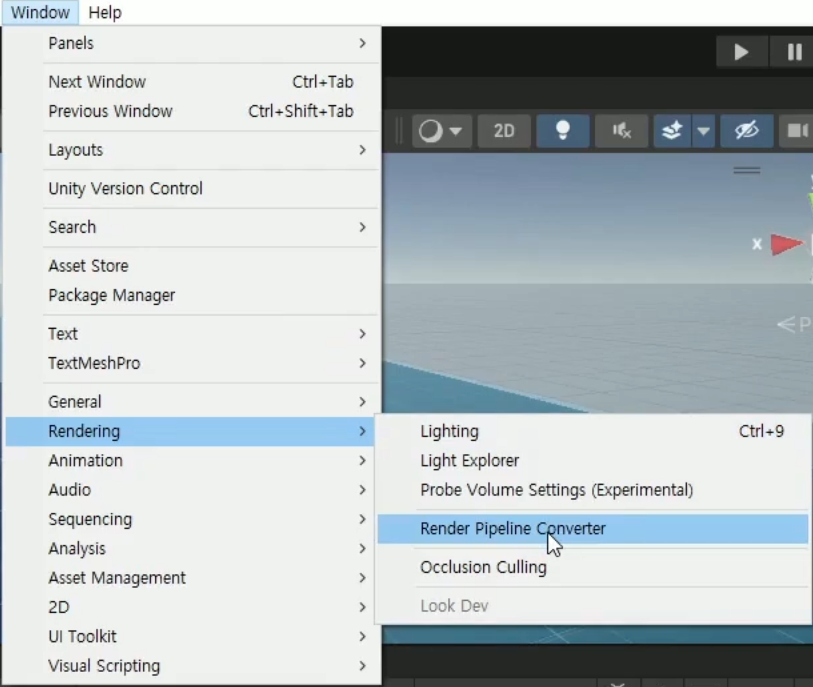
Task: Toggle 2D scene view mode
Action: click(504, 131)
